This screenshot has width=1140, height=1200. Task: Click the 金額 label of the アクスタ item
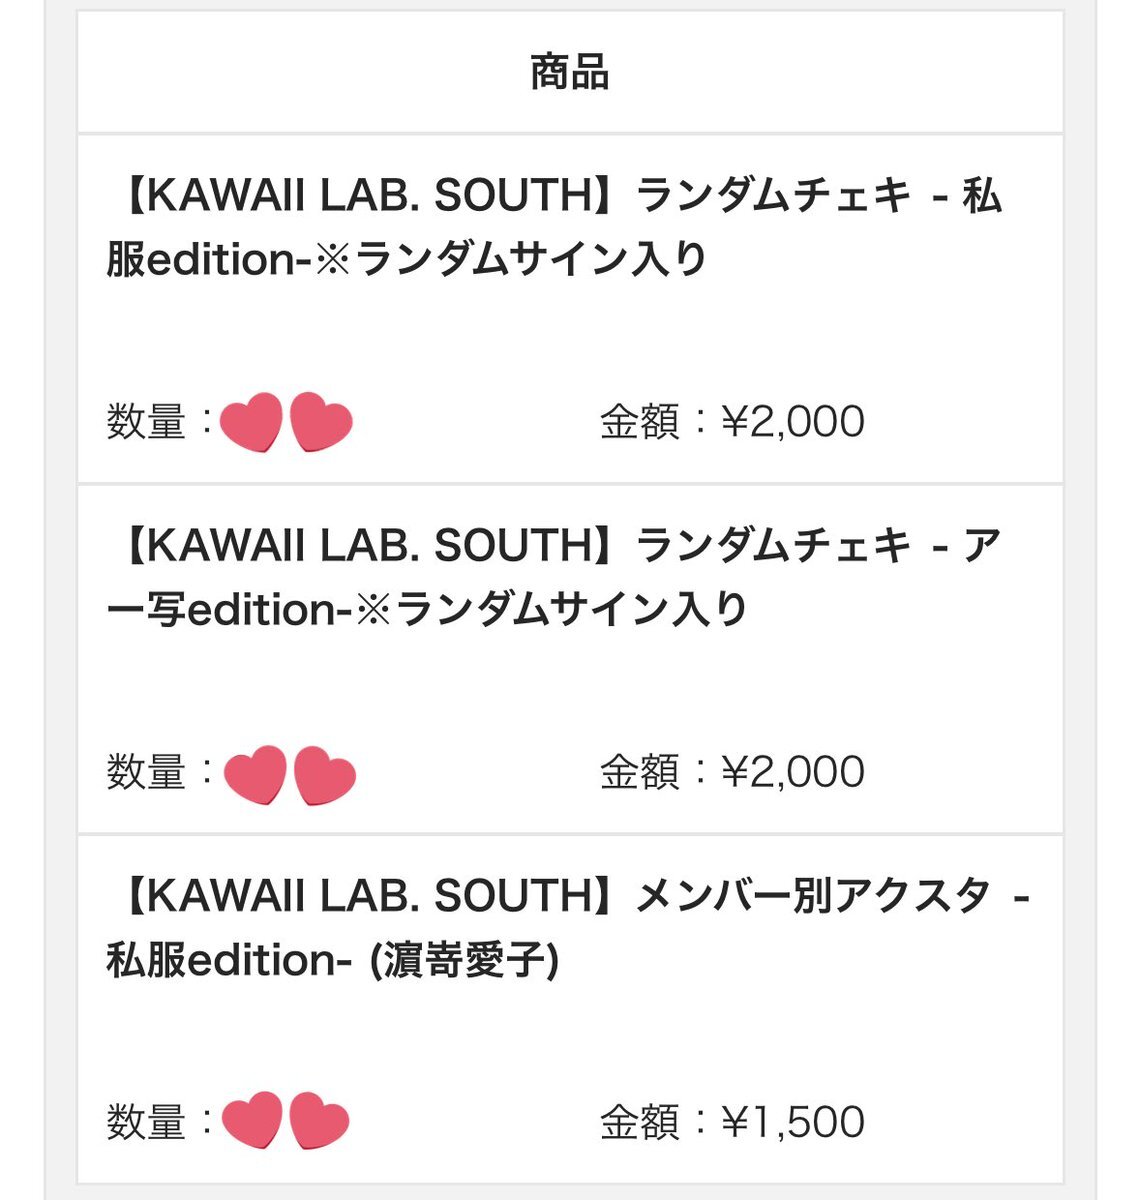pos(640,1122)
